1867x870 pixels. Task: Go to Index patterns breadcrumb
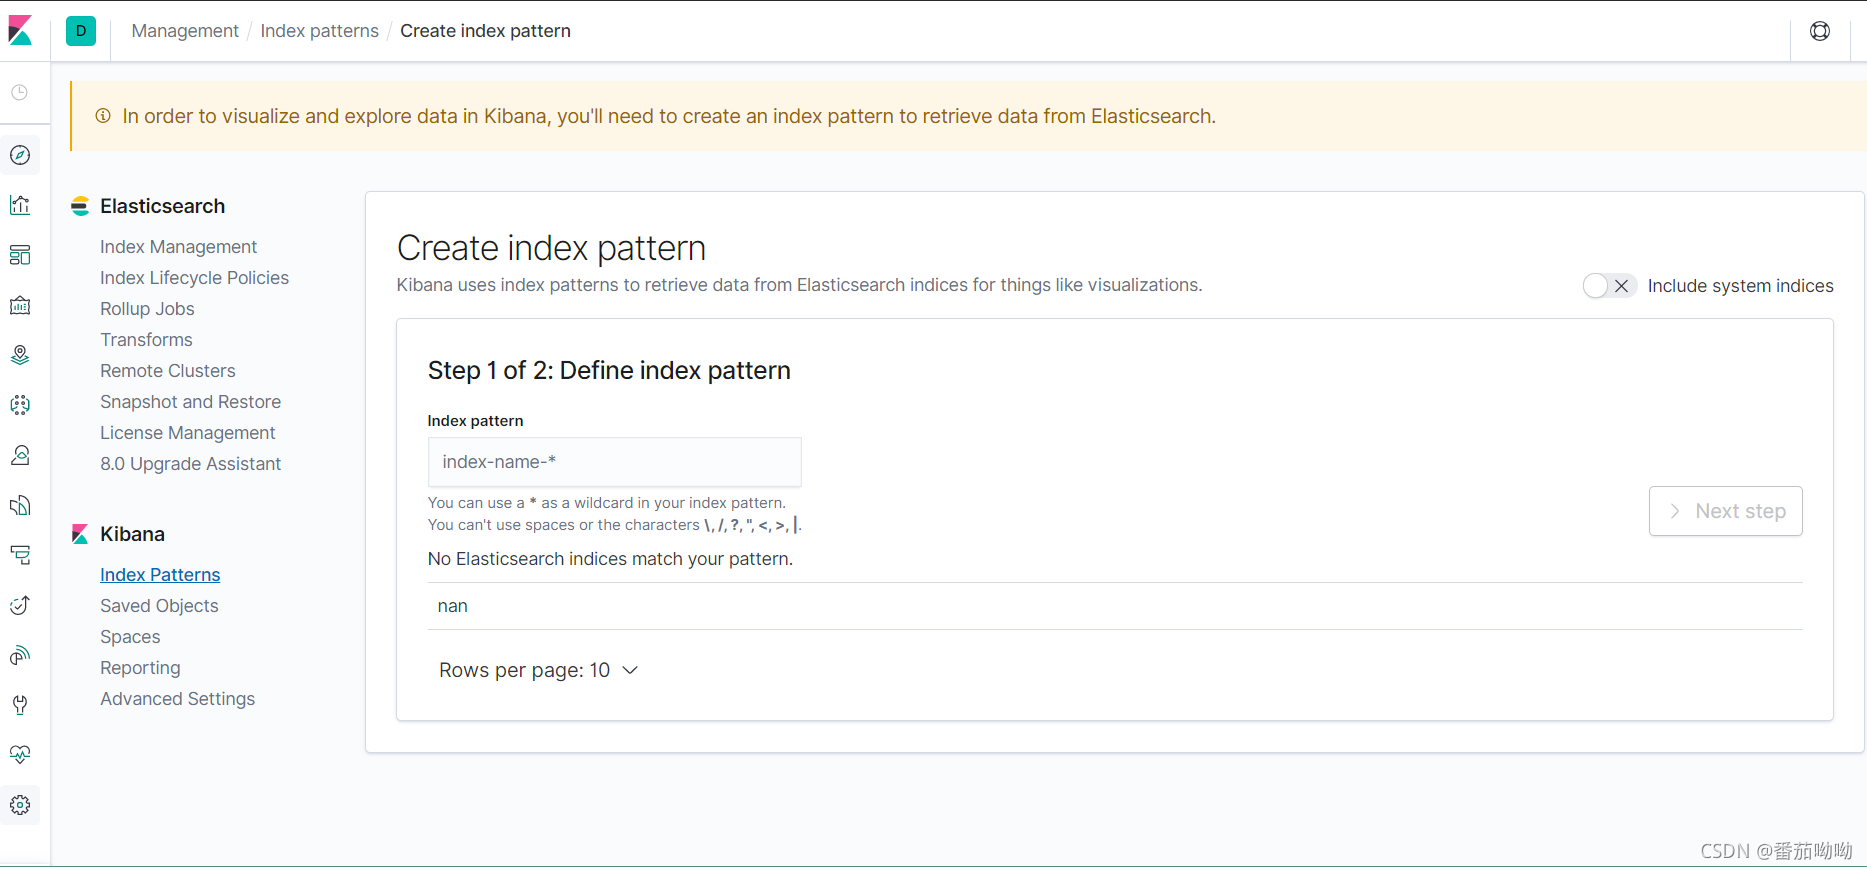point(320,31)
